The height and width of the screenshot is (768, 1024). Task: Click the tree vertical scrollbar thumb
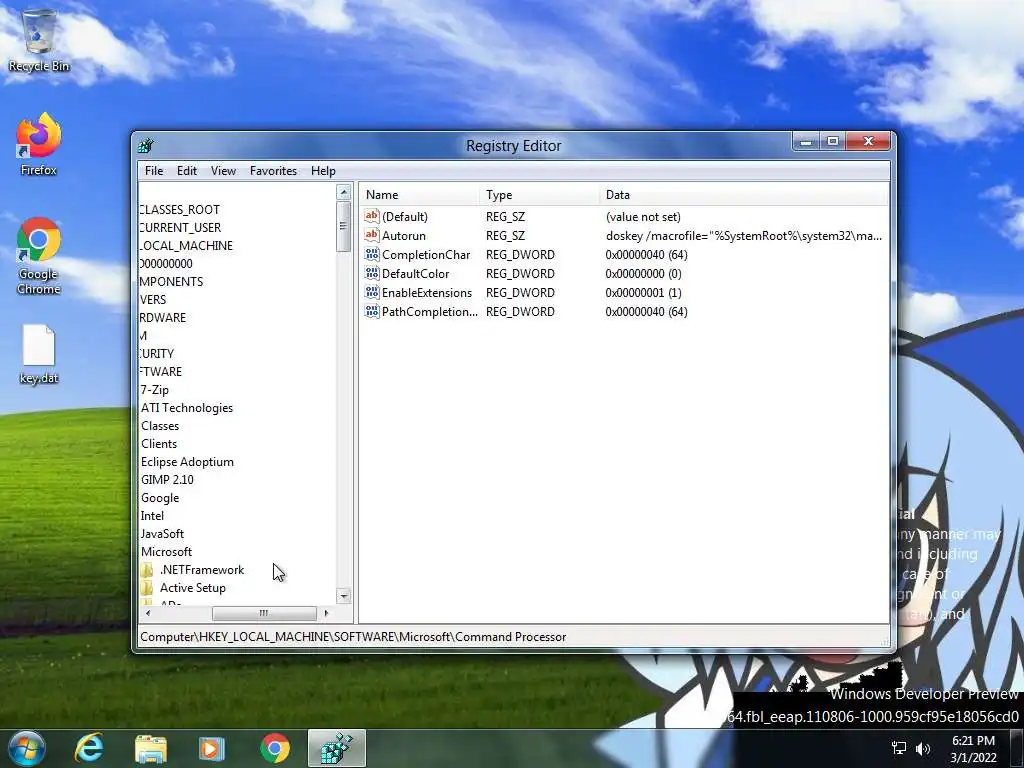(344, 226)
